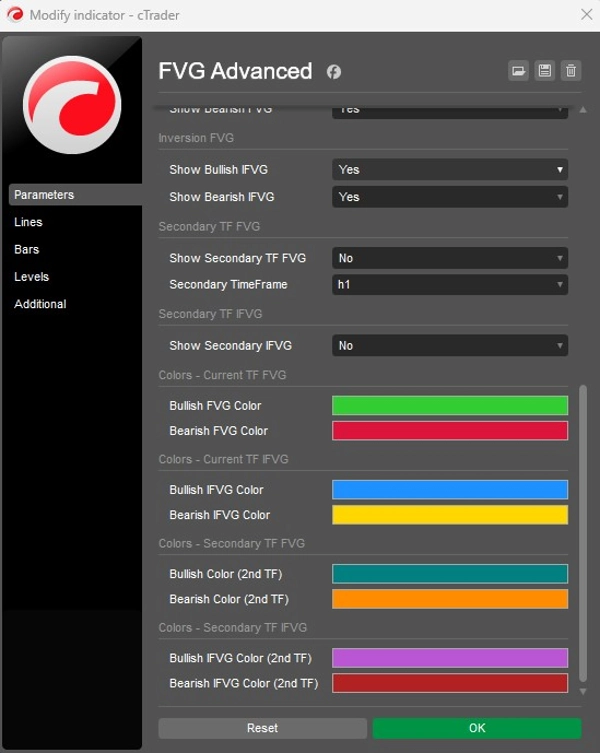Image resolution: width=600 pixels, height=753 pixels.
Task: Edit the teal Bullish Color (2nd TF) swatch
Action: [x=450, y=573]
